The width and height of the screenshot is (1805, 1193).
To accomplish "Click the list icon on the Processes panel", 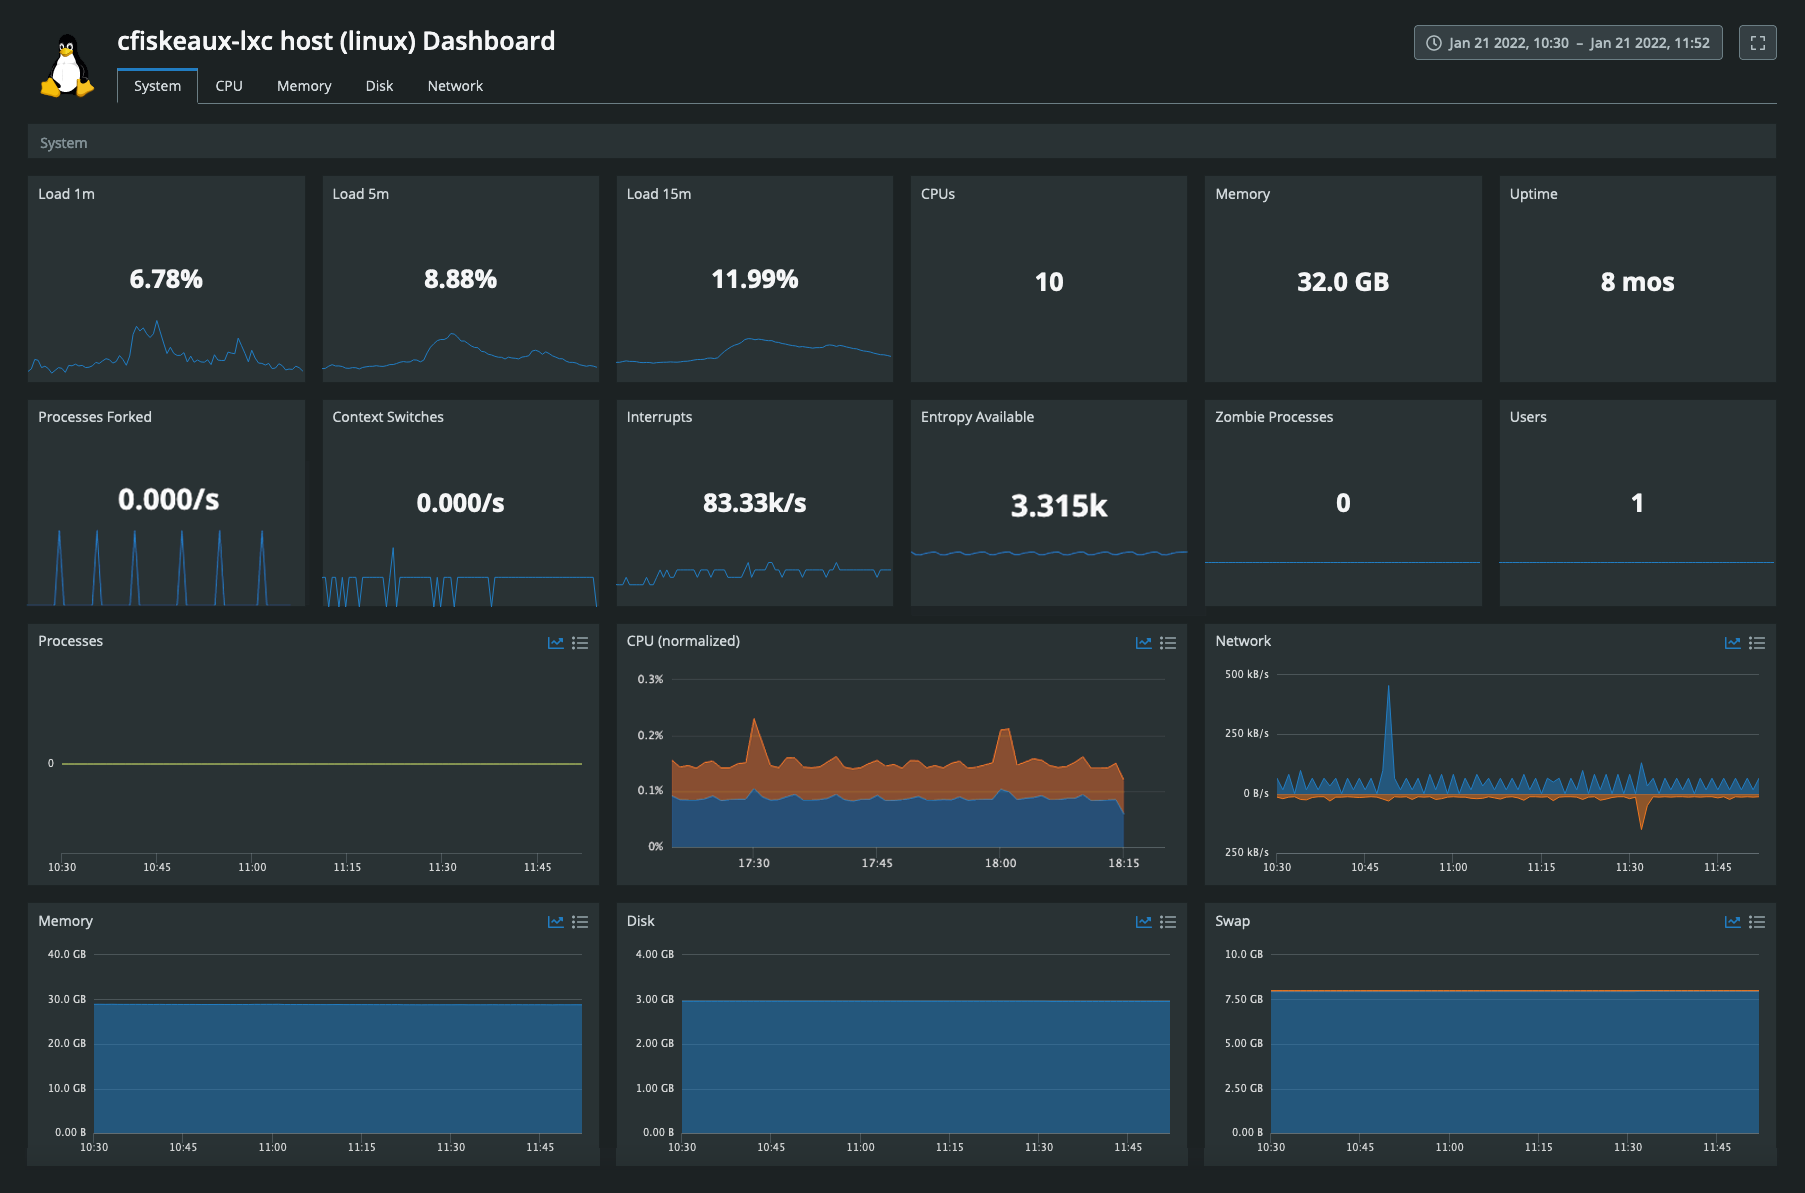I will click(581, 643).
